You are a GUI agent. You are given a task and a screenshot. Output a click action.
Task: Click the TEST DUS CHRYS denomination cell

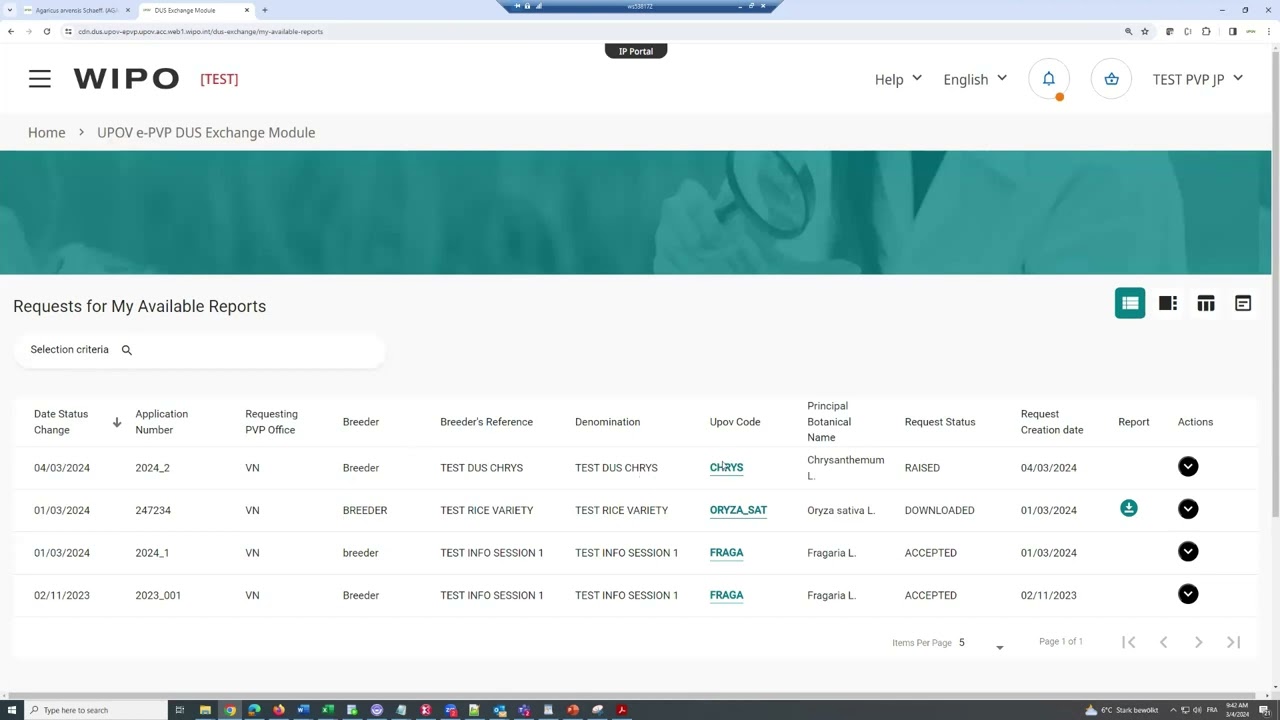click(616, 468)
